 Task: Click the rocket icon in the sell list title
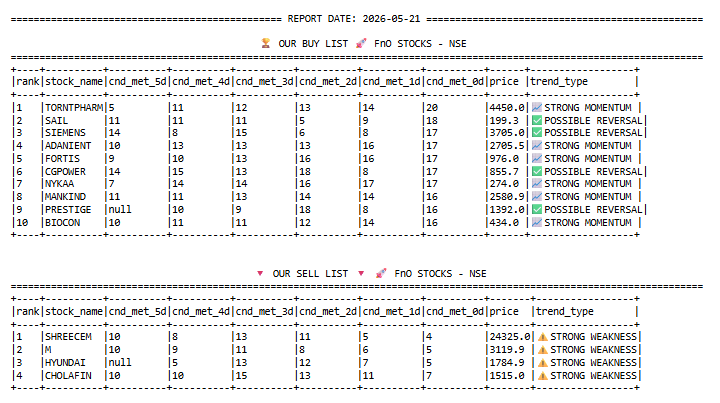click(381, 273)
